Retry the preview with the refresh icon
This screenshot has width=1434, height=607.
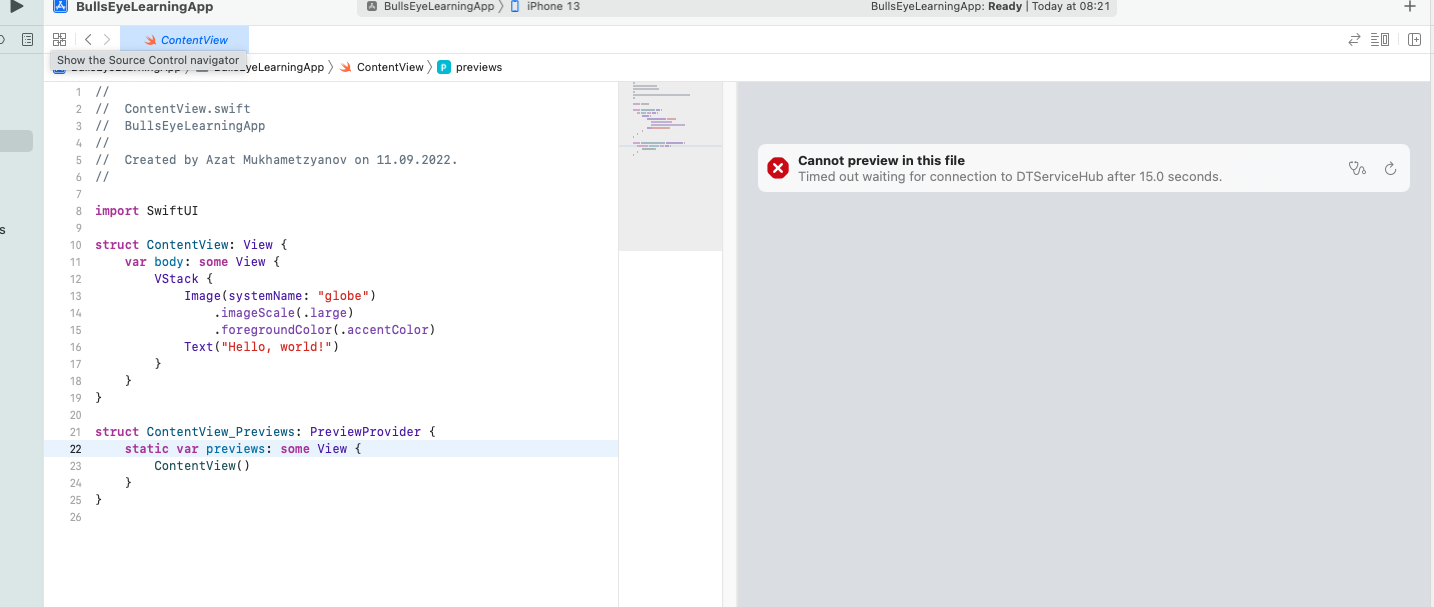[1390, 168]
